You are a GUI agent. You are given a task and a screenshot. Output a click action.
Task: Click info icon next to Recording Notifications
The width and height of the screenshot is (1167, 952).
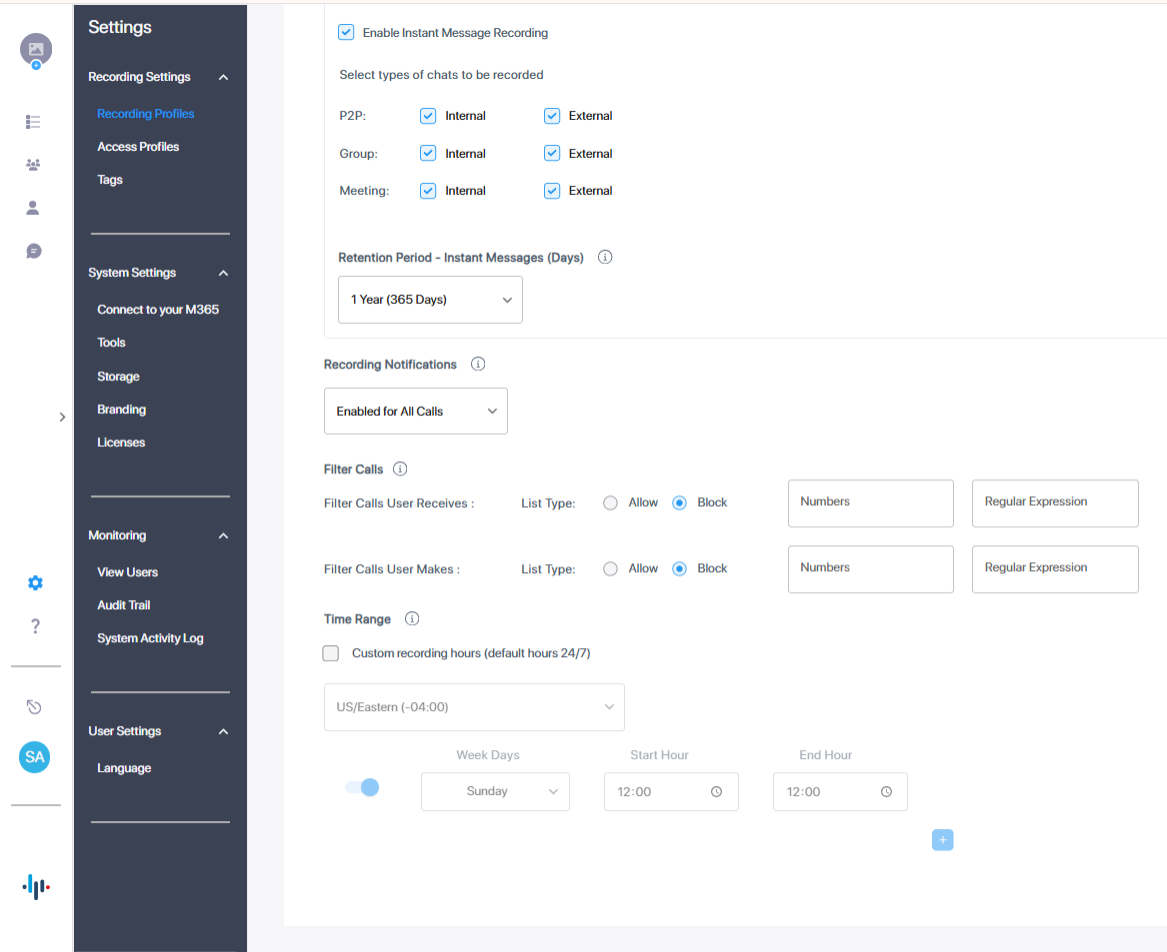[x=478, y=364]
